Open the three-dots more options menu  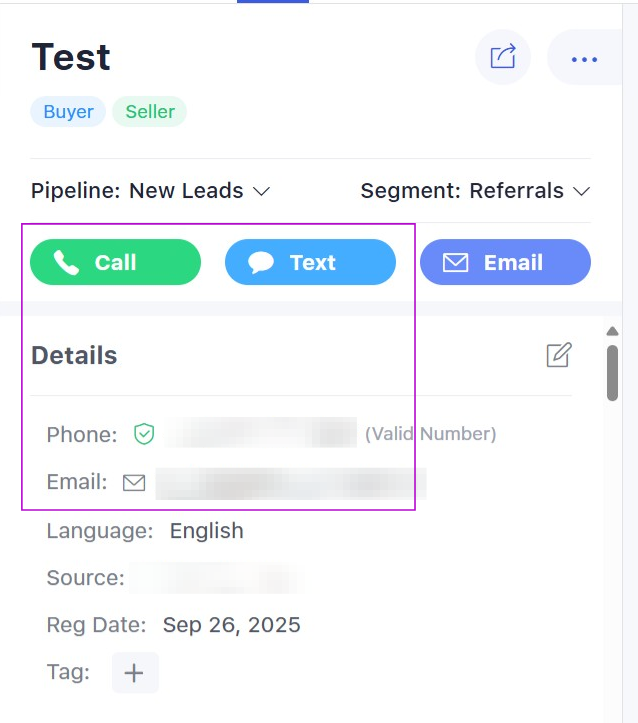(584, 59)
